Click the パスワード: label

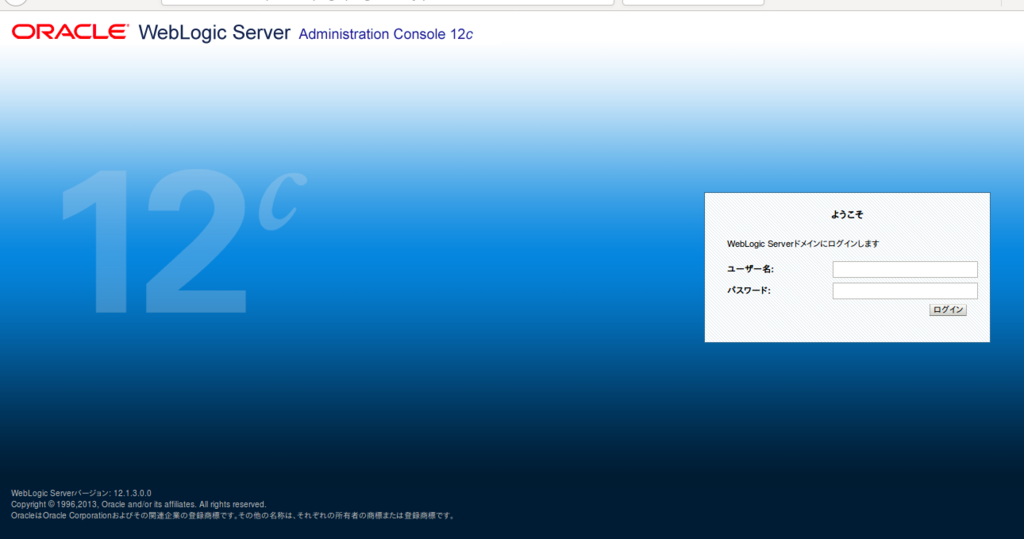point(748,291)
